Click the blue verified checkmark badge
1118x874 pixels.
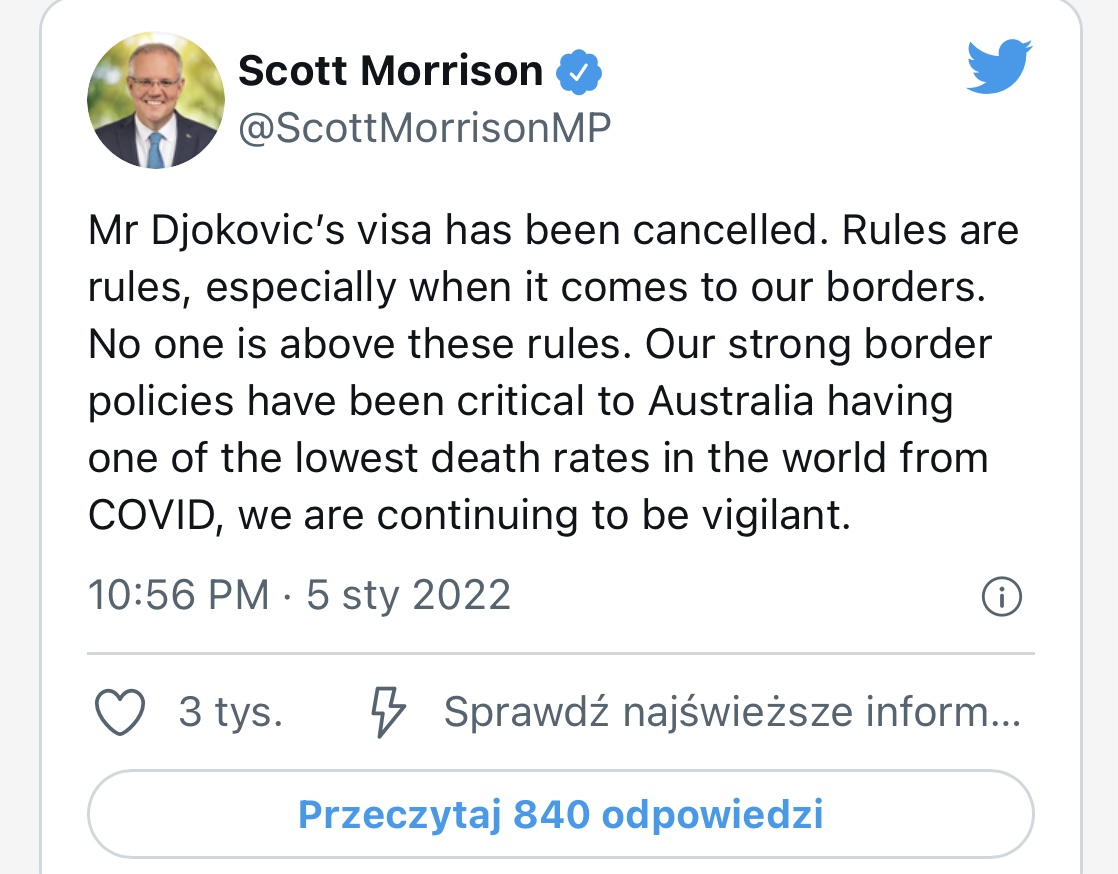click(x=579, y=72)
